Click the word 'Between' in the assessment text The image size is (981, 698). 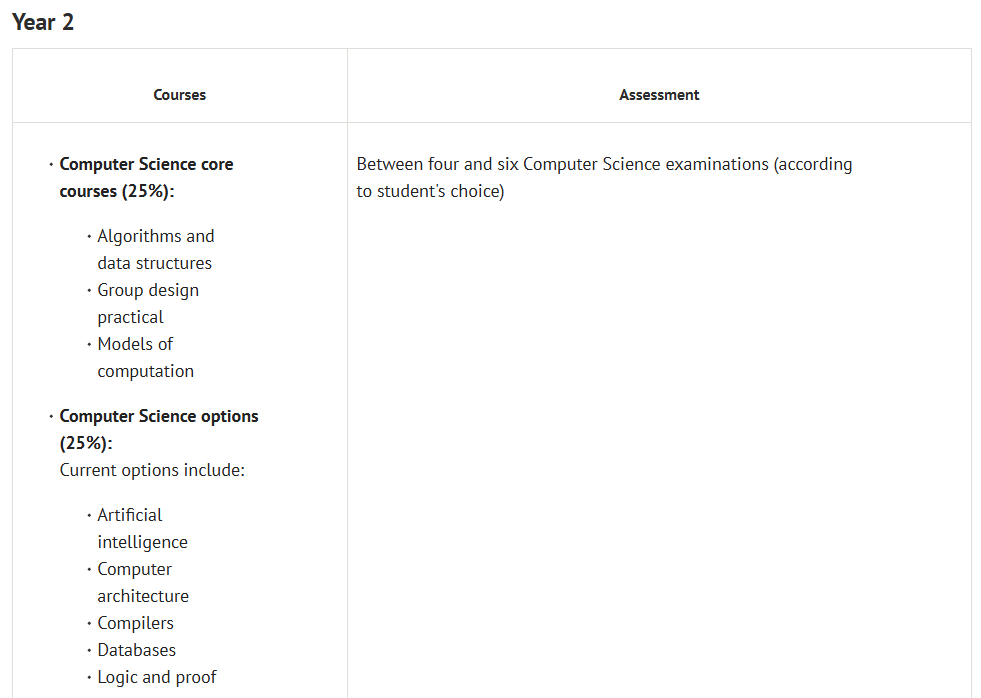coord(390,164)
